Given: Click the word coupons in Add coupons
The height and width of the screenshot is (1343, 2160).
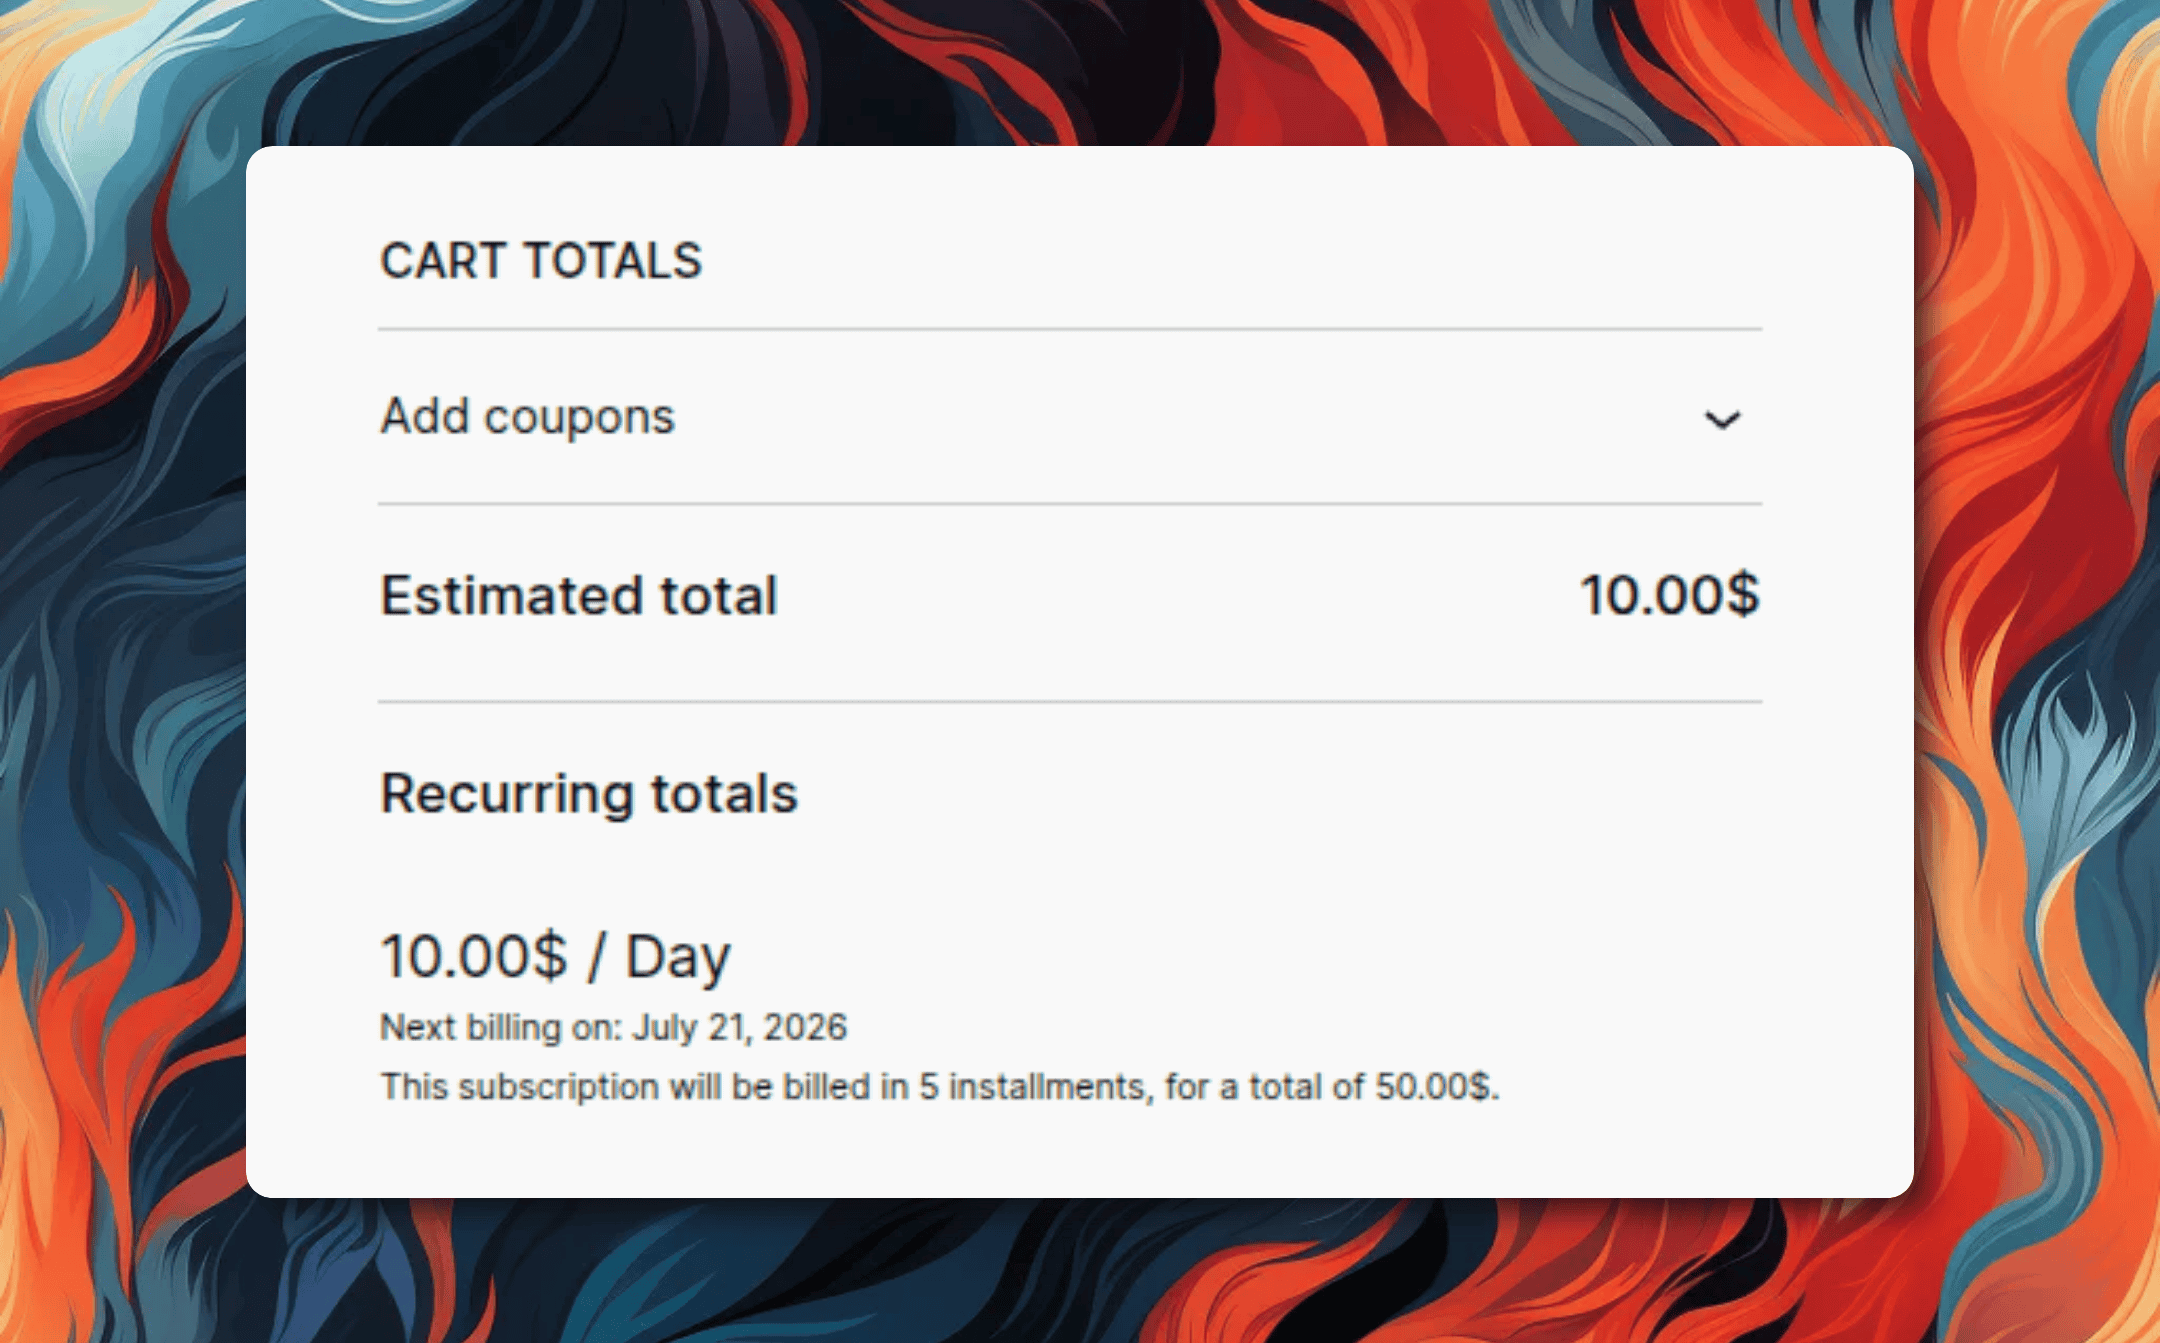Looking at the screenshot, I should coord(580,419).
